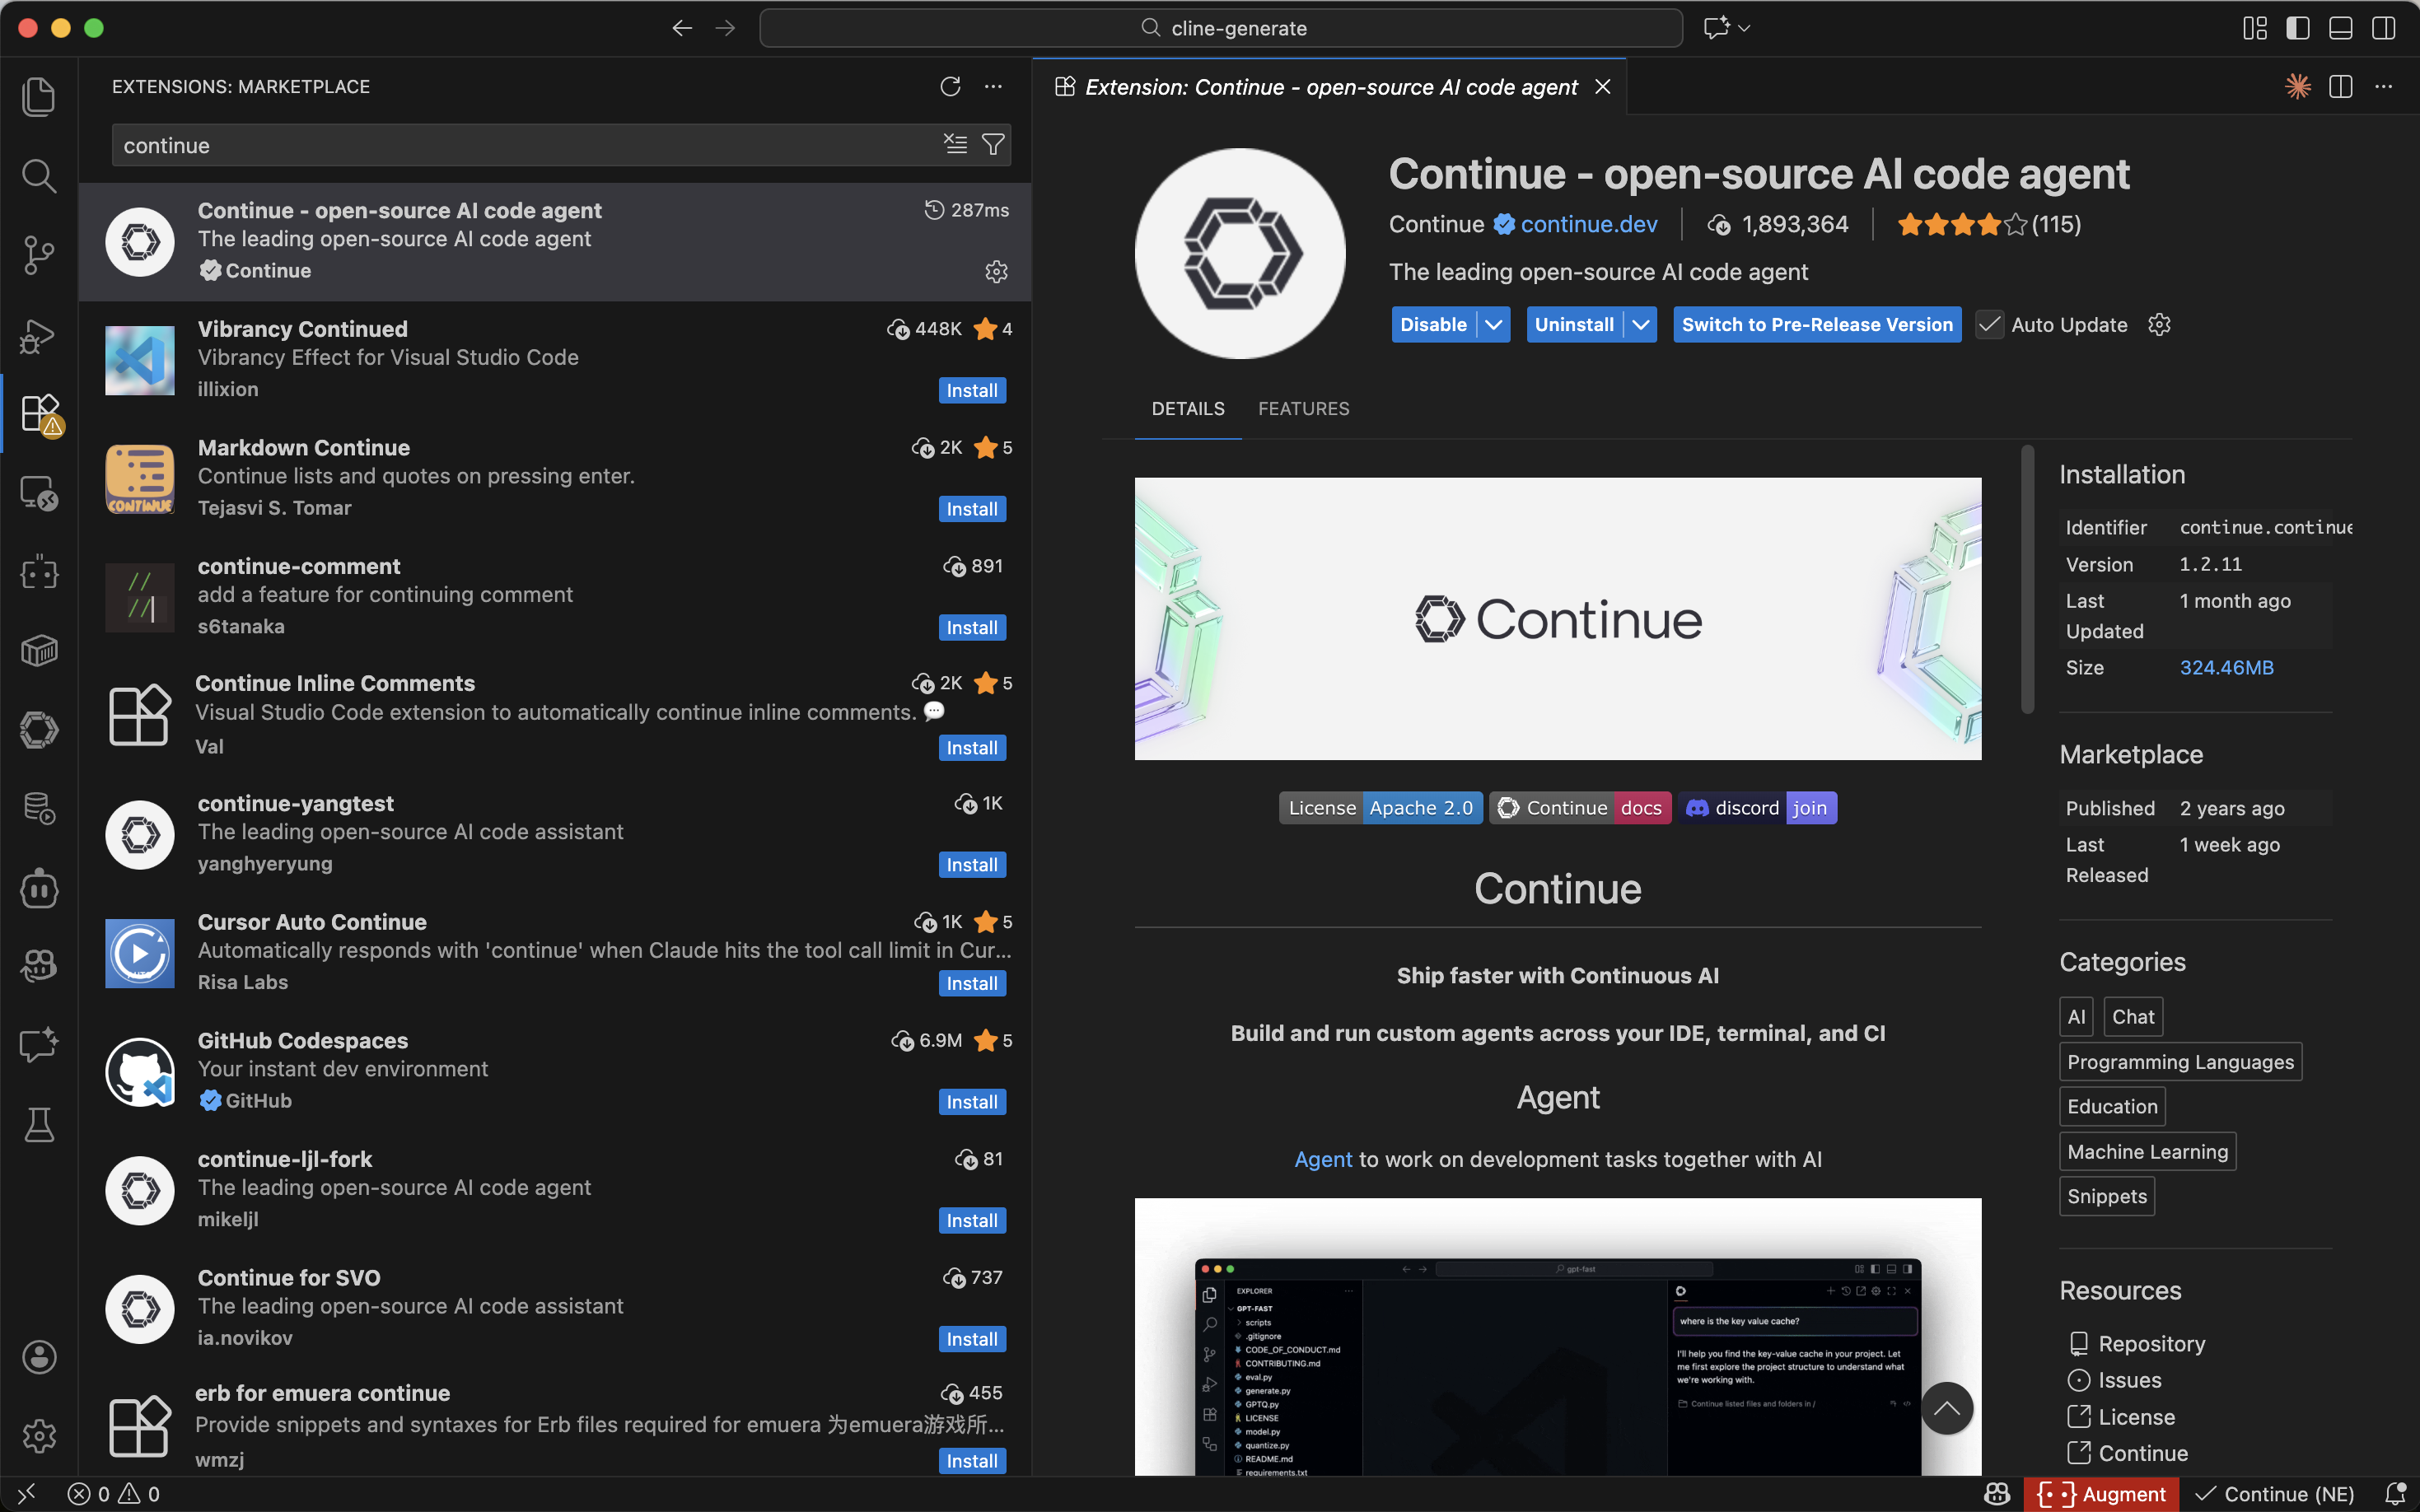Open the Source Control view
Screen dimensions: 2420x1512
point(39,254)
